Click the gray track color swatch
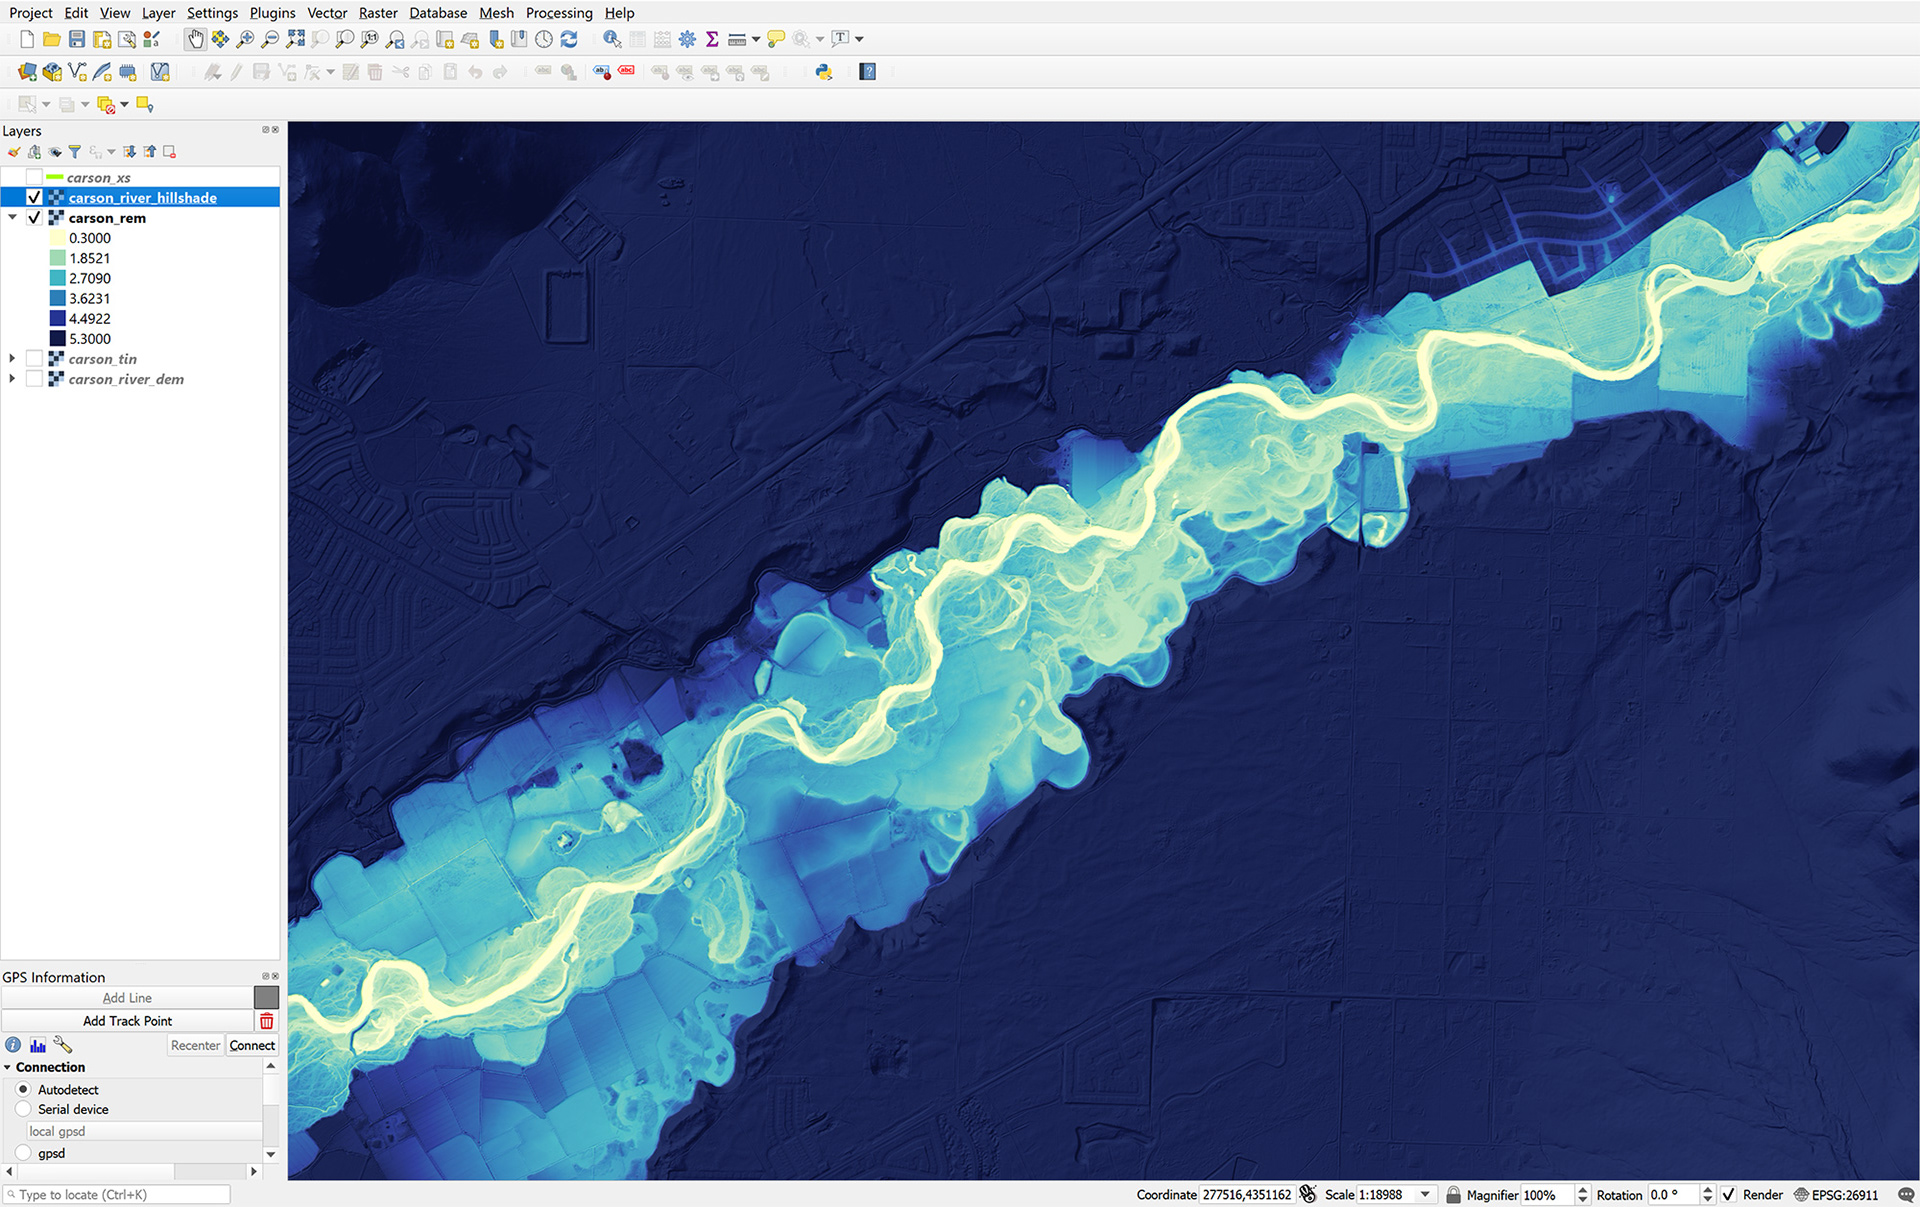The width and height of the screenshot is (1920, 1207). coord(266,997)
